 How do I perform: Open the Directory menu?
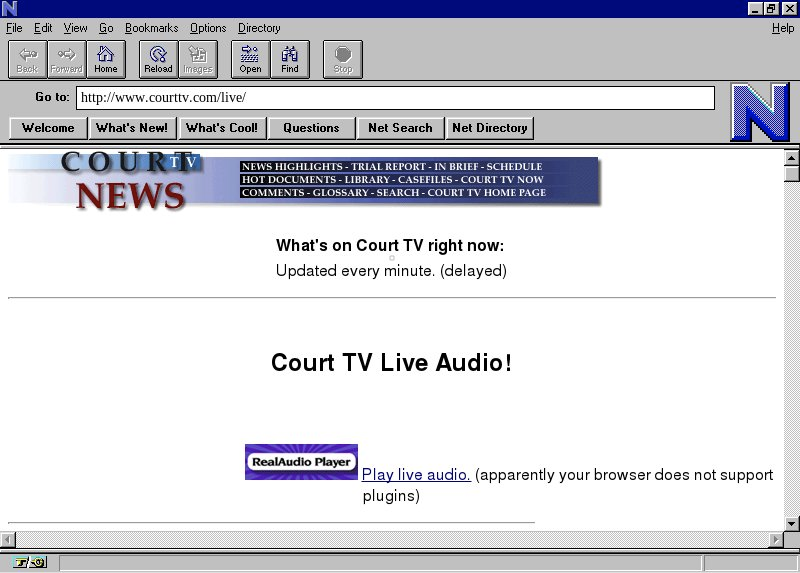(x=259, y=28)
